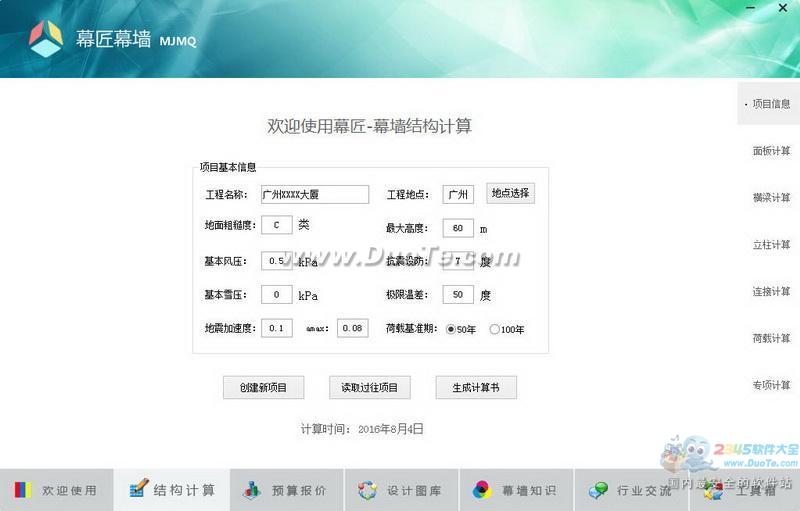
Task: Focus the 工程名称 input field
Action: tap(315, 194)
